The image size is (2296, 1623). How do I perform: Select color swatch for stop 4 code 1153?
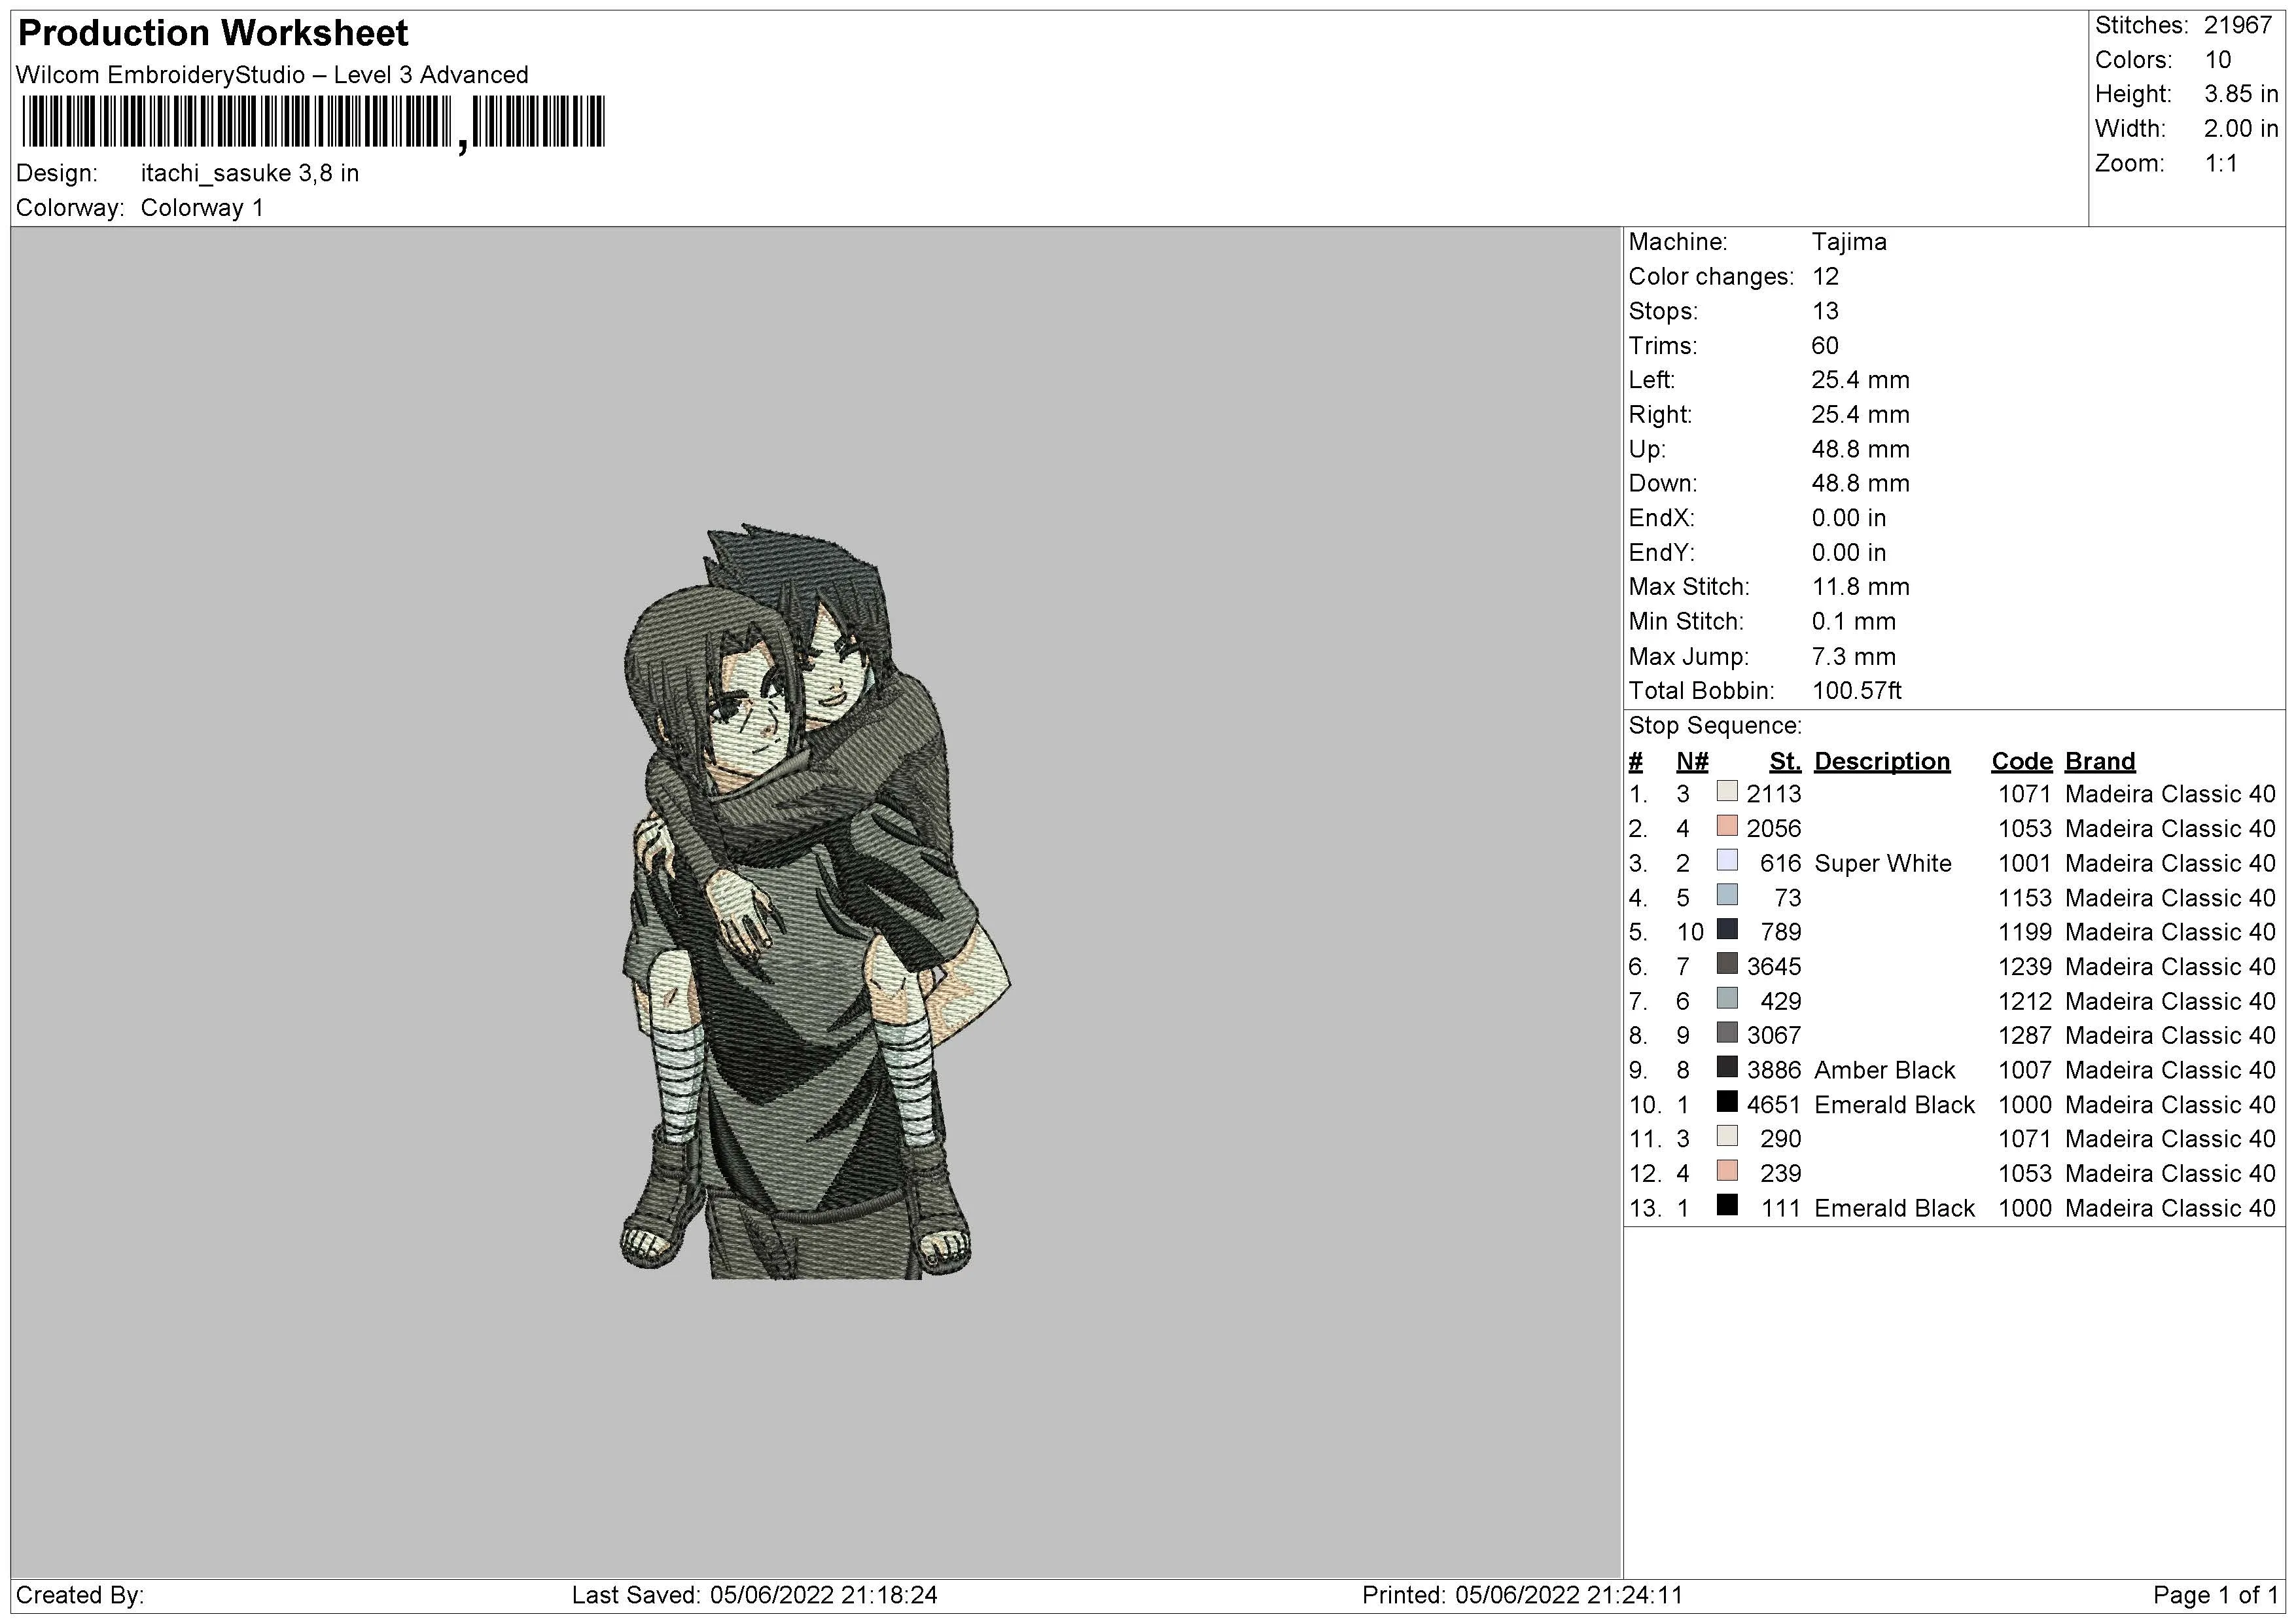1727,895
